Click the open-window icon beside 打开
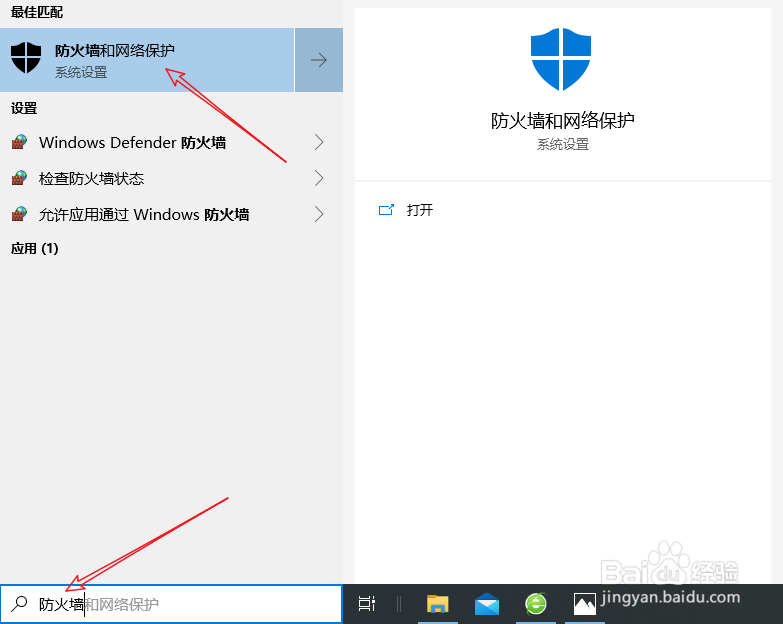The height and width of the screenshot is (624, 783). 386,210
